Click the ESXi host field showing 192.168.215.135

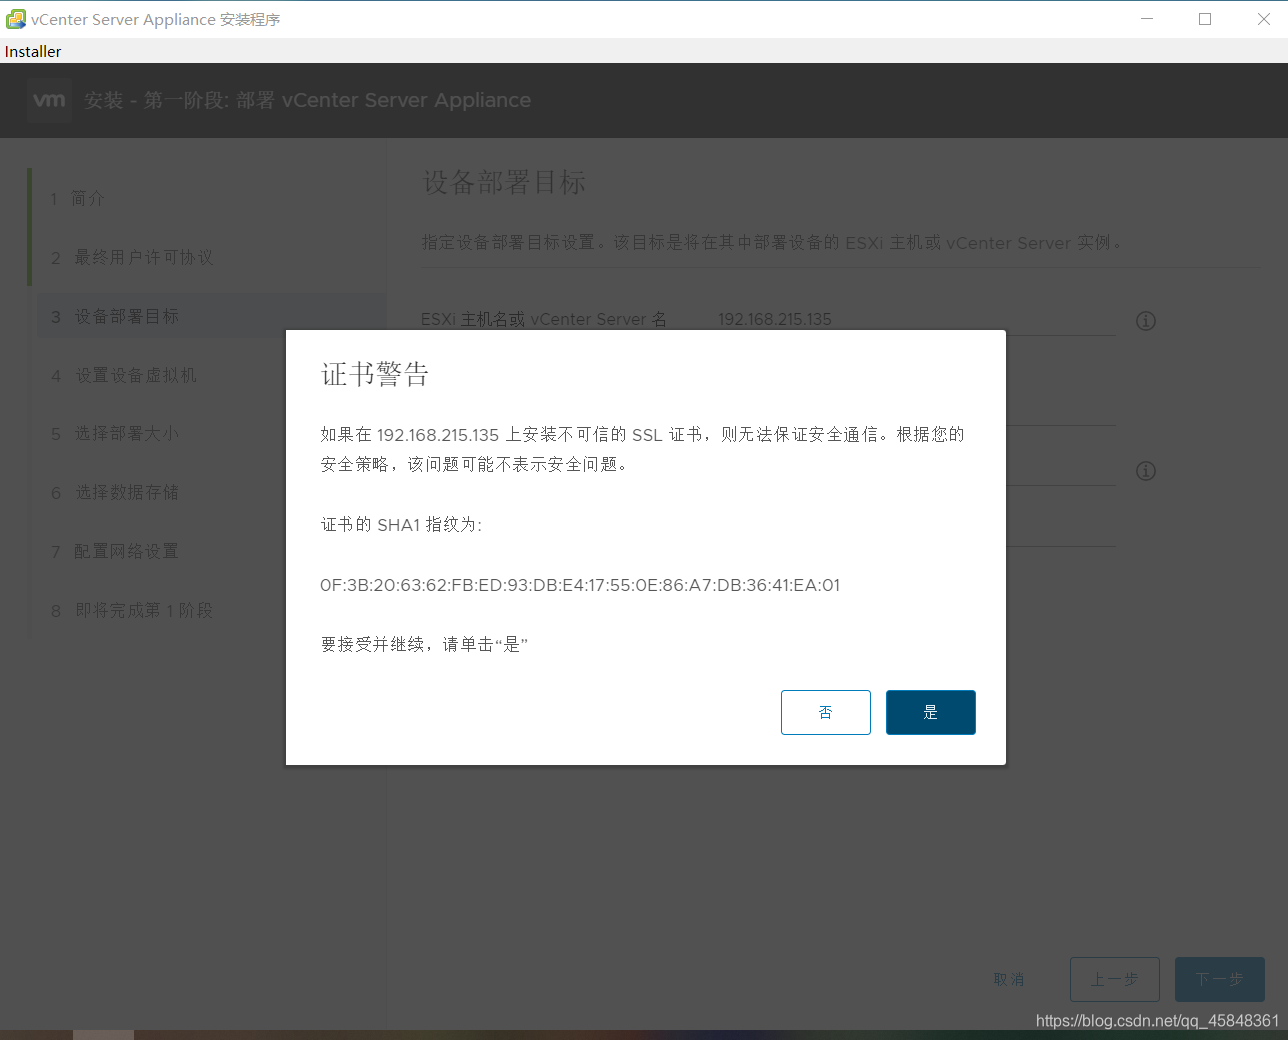click(915, 319)
